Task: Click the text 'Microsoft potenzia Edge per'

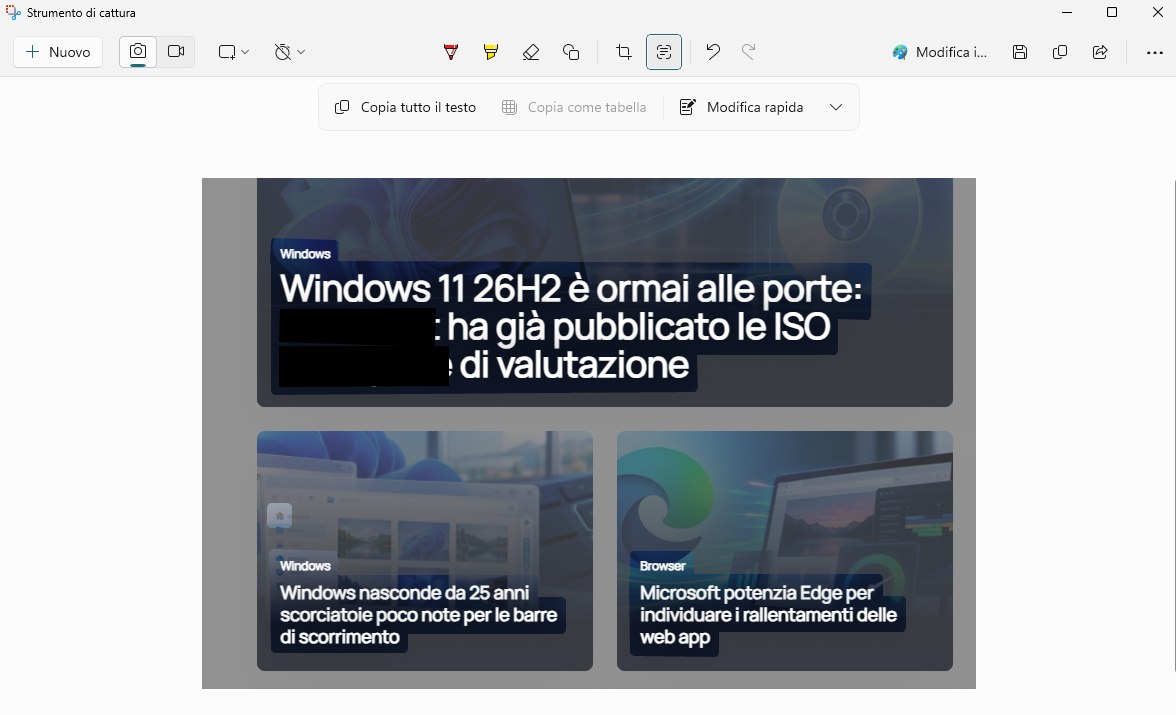Action: tap(757, 593)
